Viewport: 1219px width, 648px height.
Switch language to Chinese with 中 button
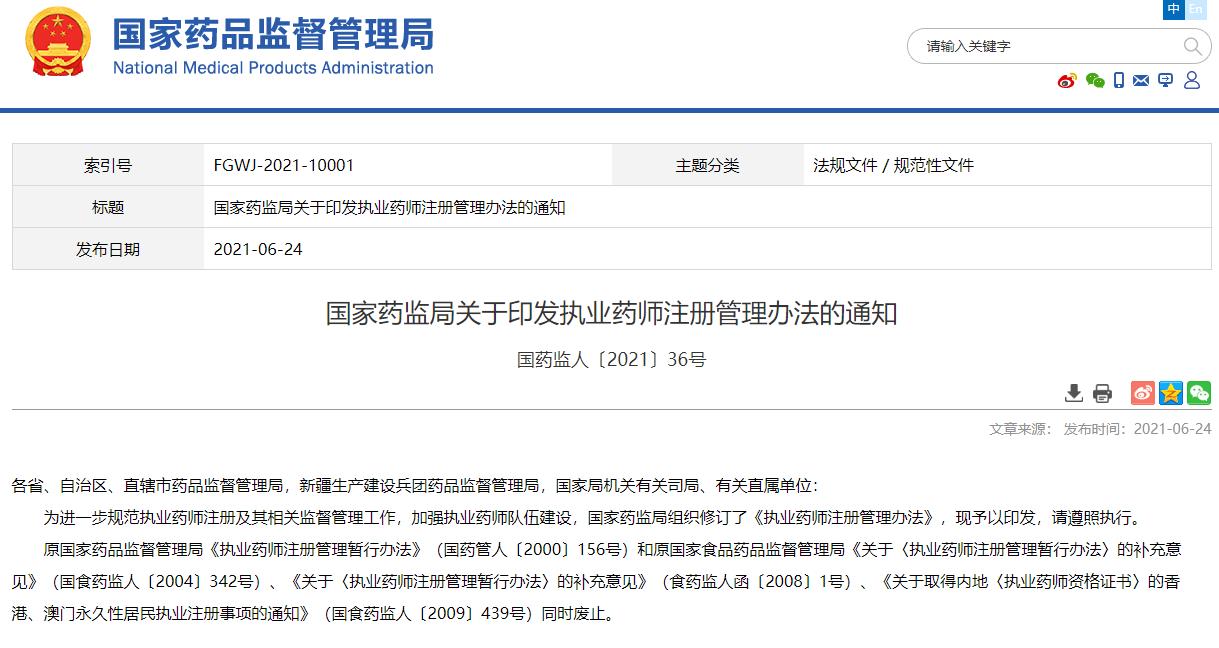[x=1173, y=9]
